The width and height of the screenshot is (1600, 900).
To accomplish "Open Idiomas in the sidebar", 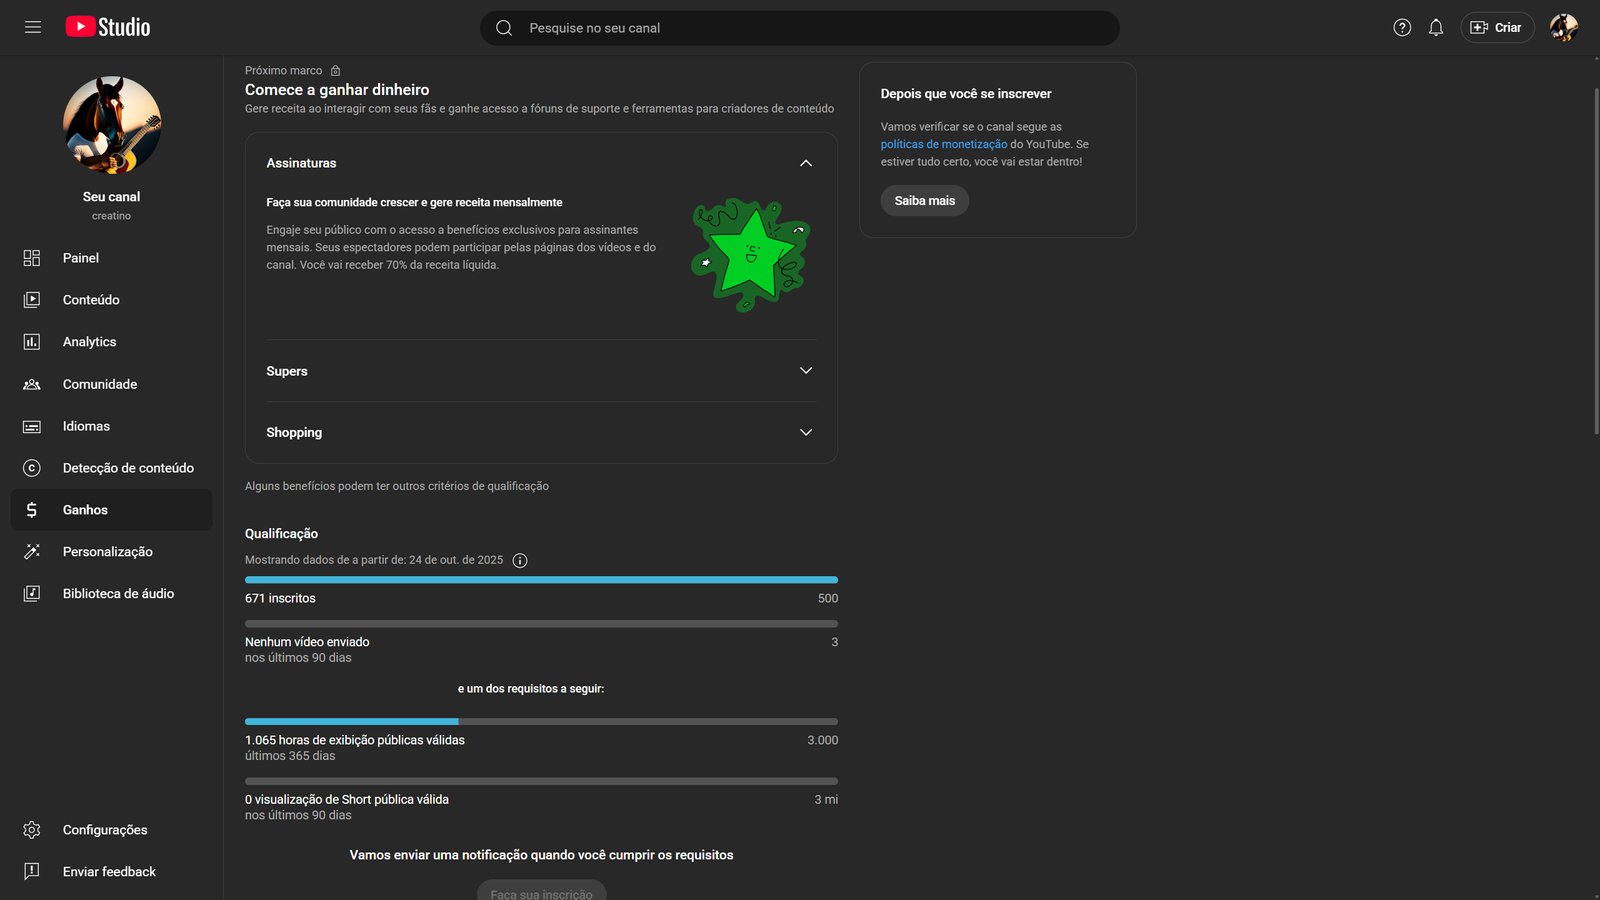I will click(111, 426).
